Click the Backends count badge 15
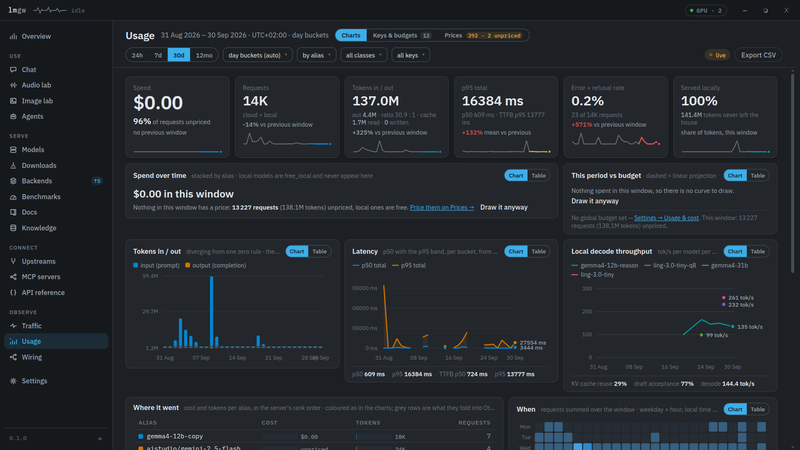Image resolution: width=800 pixels, height=450 pixels. [x=97, y=181]
